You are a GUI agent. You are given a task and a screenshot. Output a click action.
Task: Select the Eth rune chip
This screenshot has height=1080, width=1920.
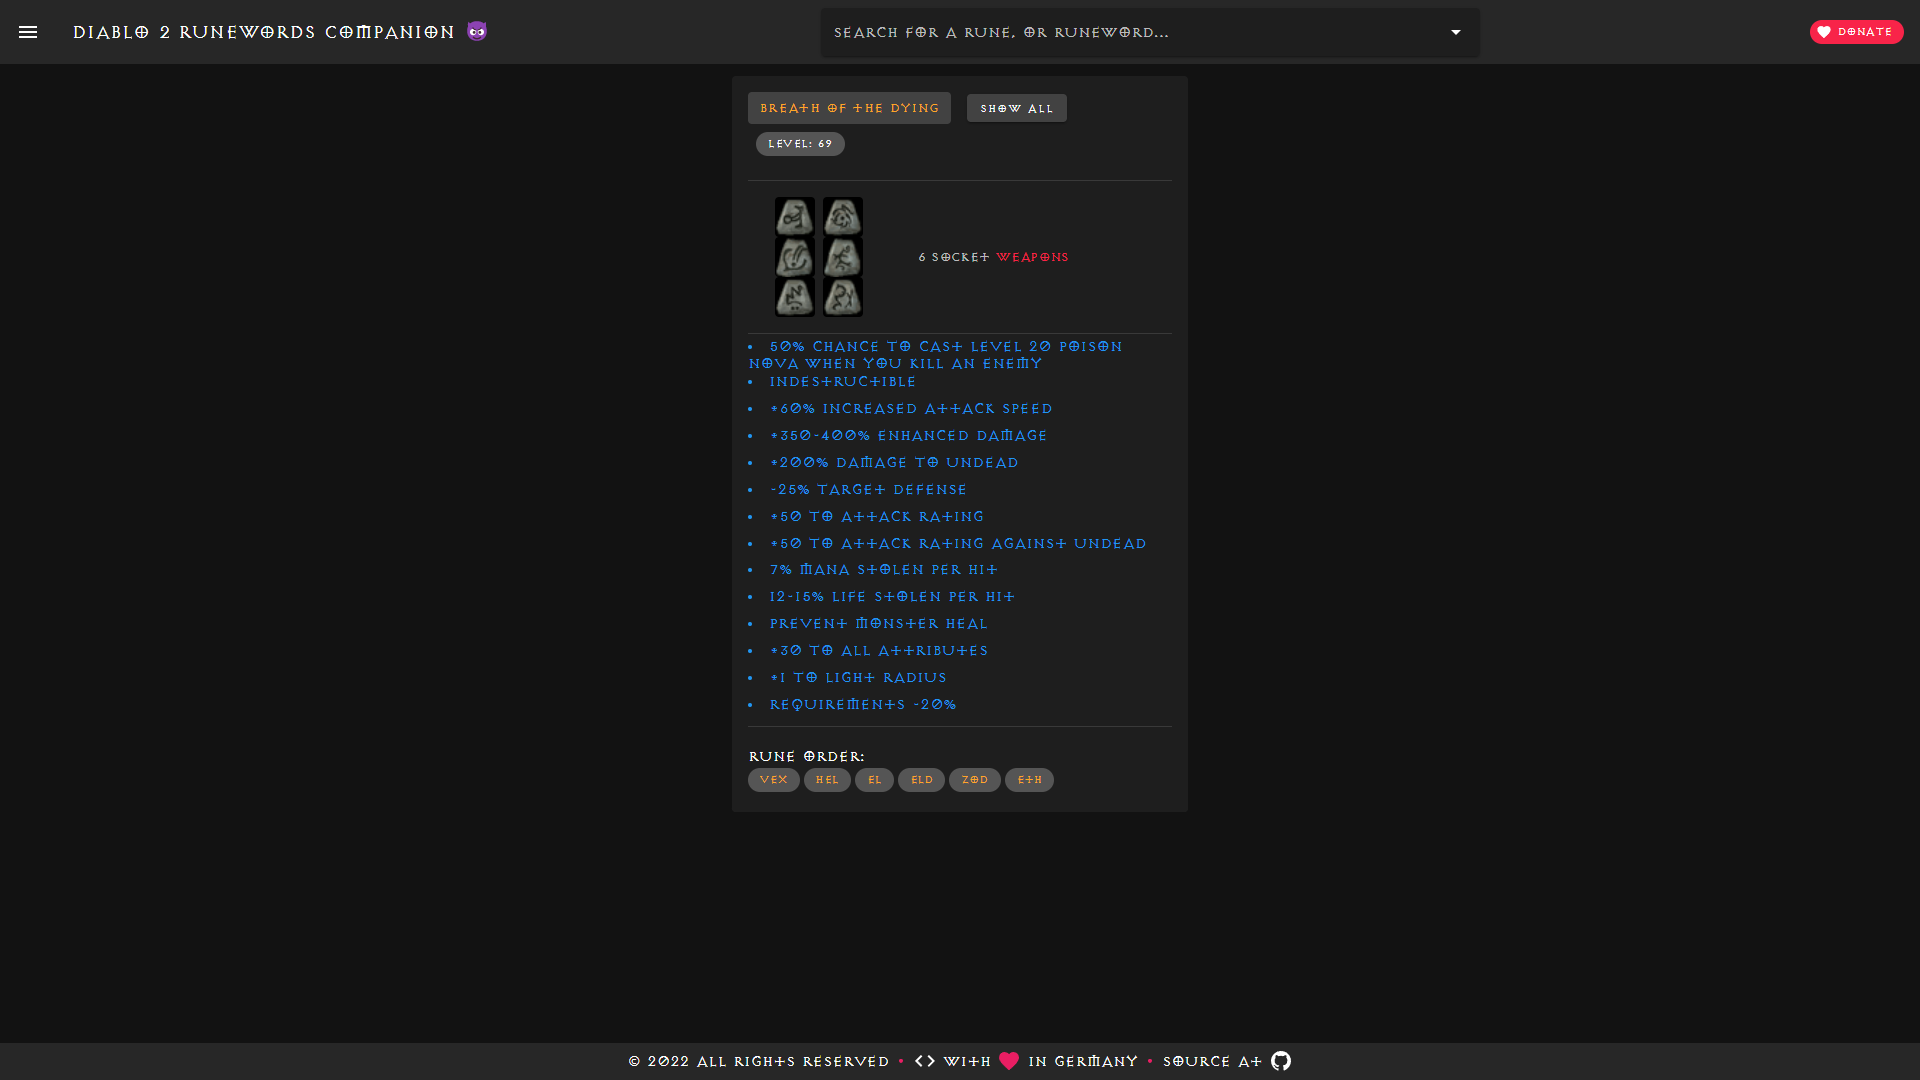point(1029,780)
